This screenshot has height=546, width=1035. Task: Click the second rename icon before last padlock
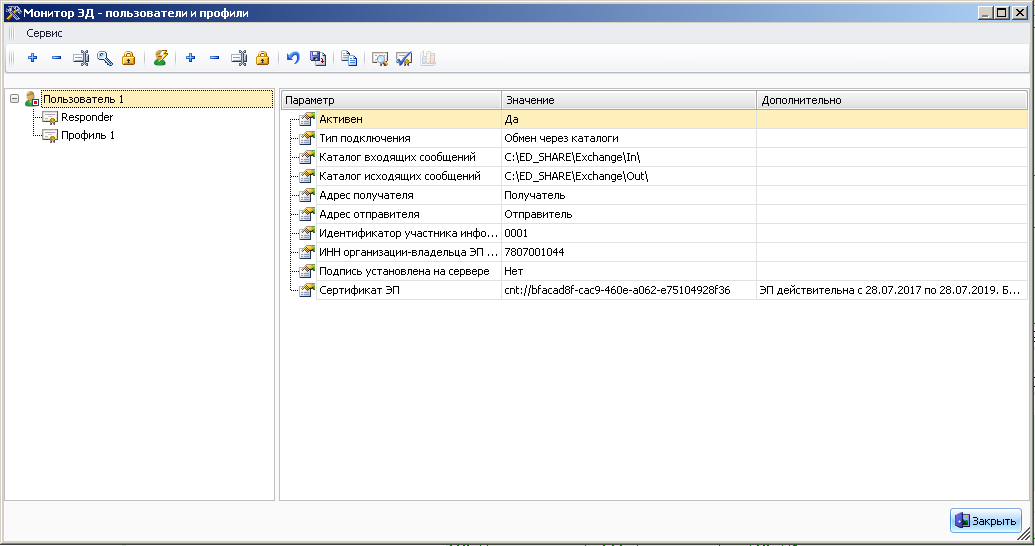point(238,58)
